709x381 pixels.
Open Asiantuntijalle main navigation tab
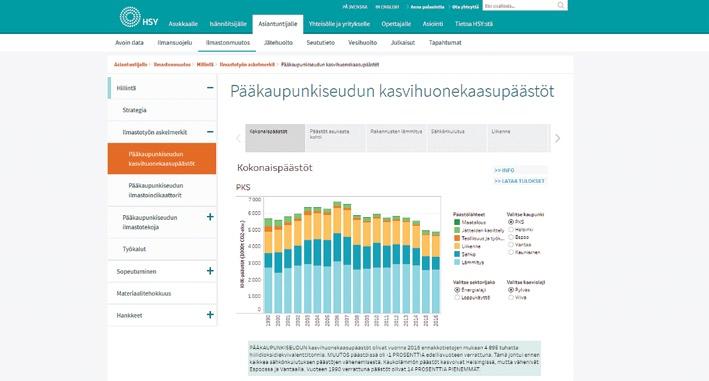(x=278, y=24)
